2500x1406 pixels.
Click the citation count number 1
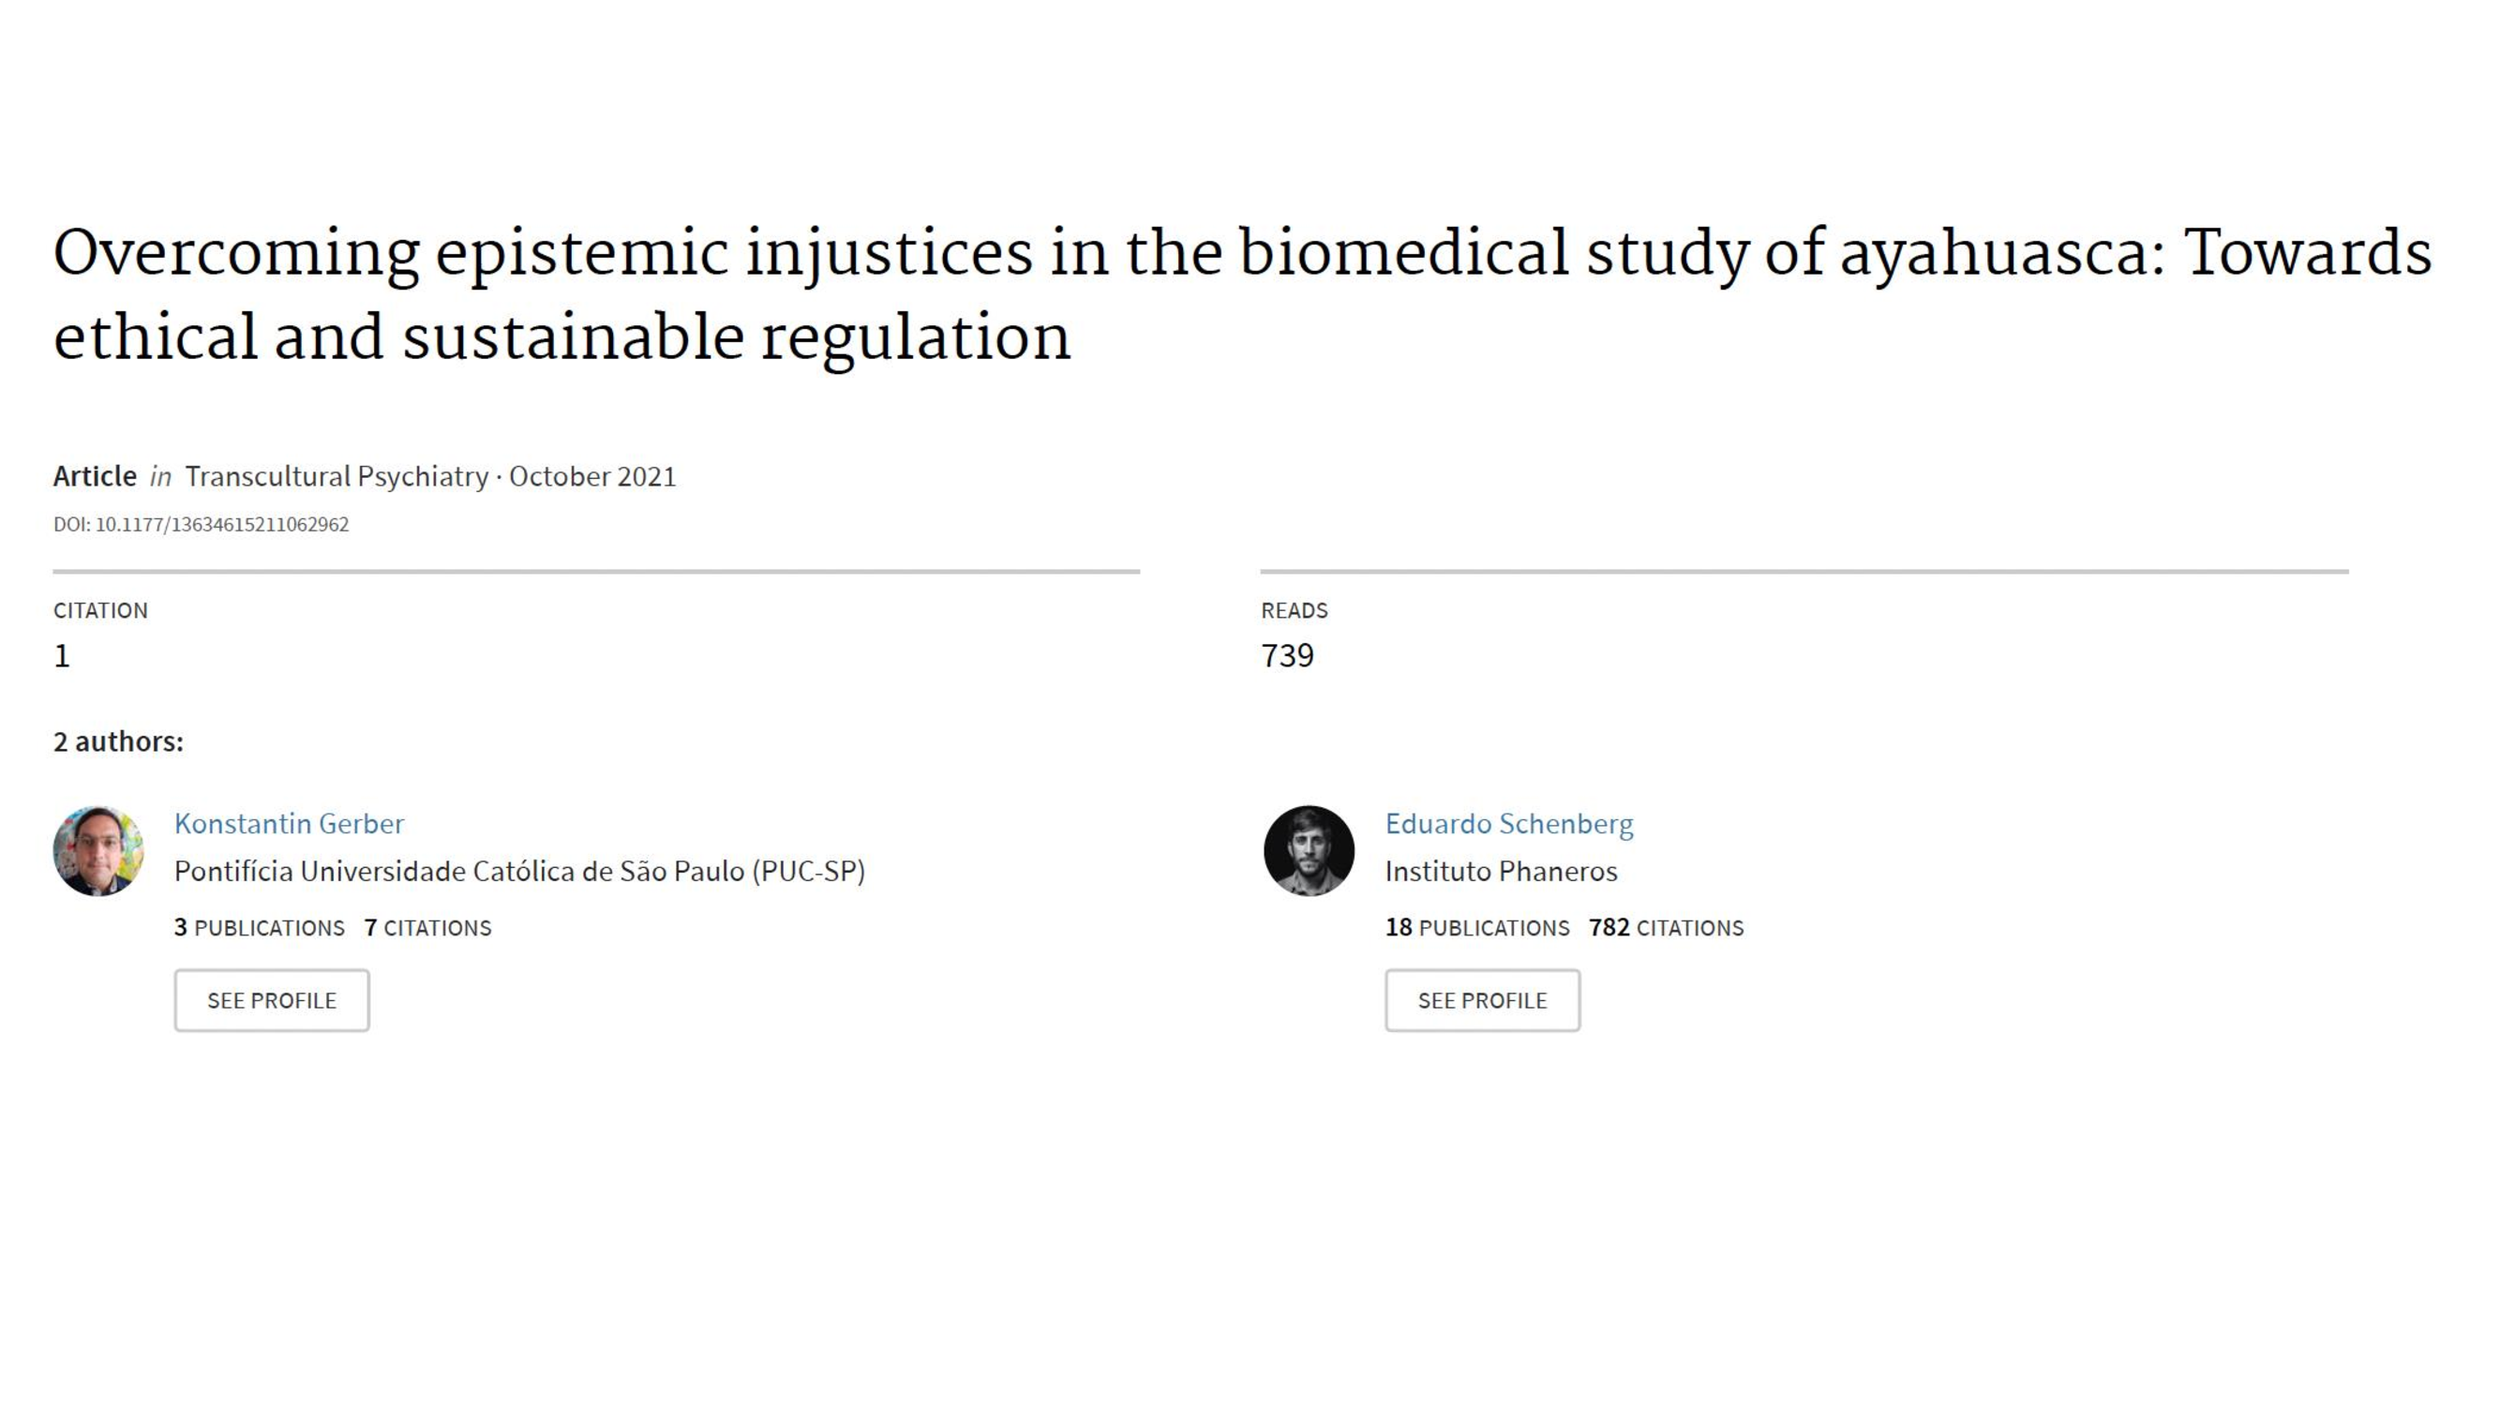[x=62, y=656]
